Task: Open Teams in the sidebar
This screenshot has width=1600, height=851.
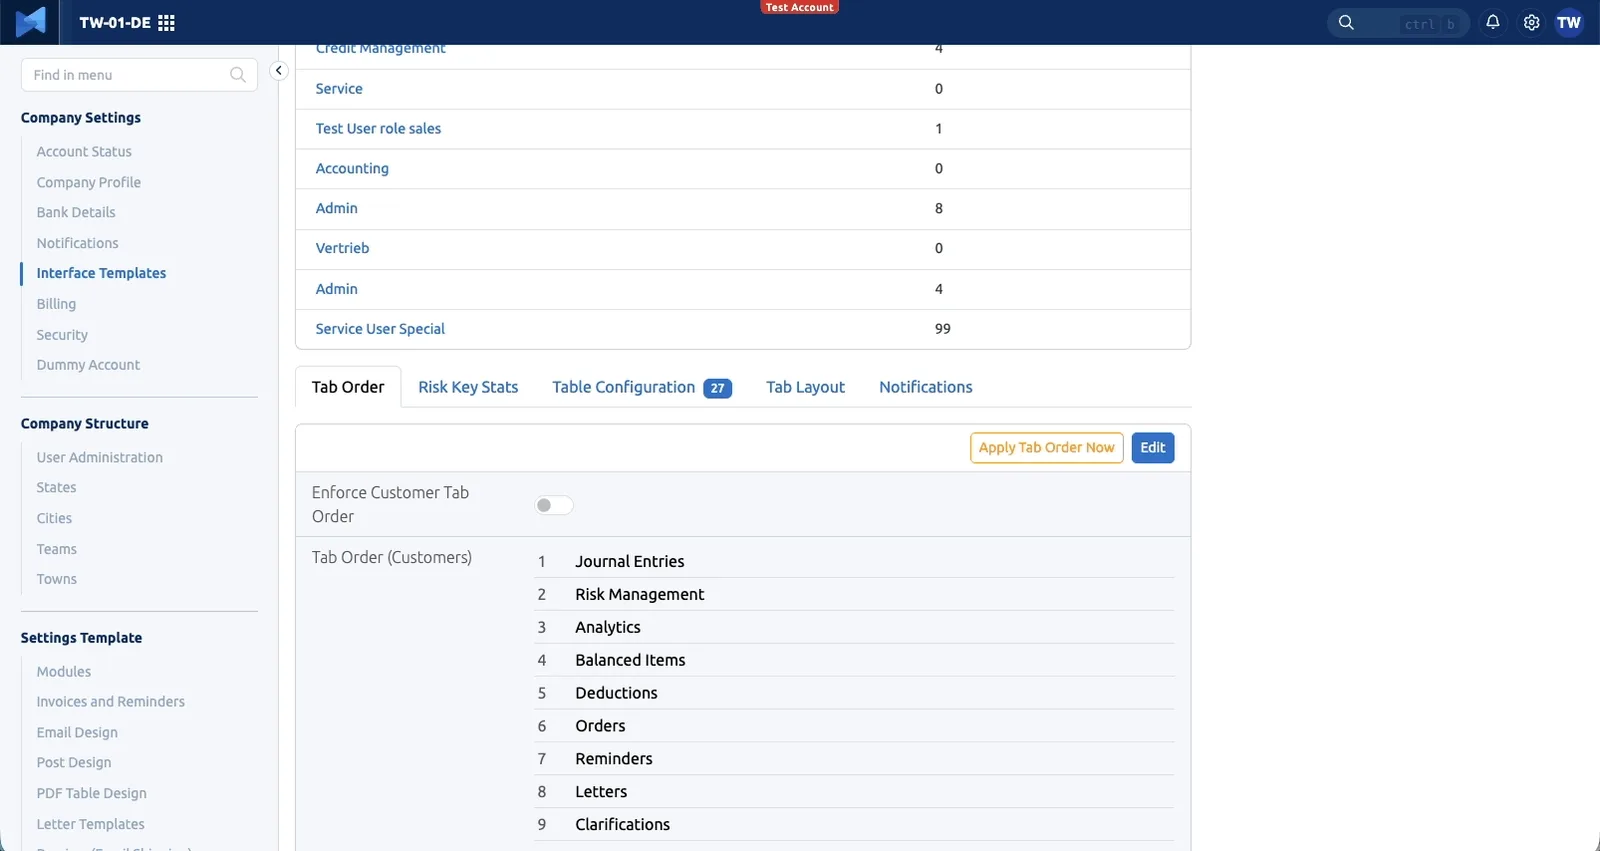Action: click(x=57, y=549)
